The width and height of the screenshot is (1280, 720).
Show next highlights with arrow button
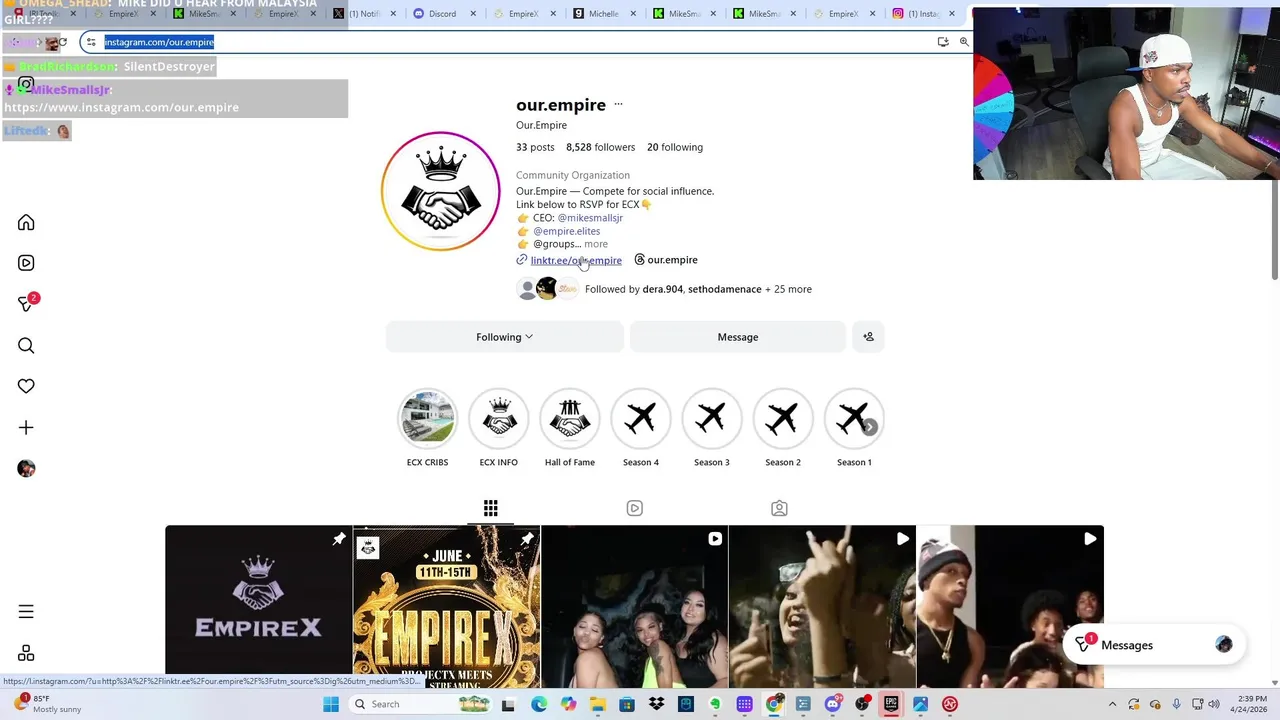(870, 427)
